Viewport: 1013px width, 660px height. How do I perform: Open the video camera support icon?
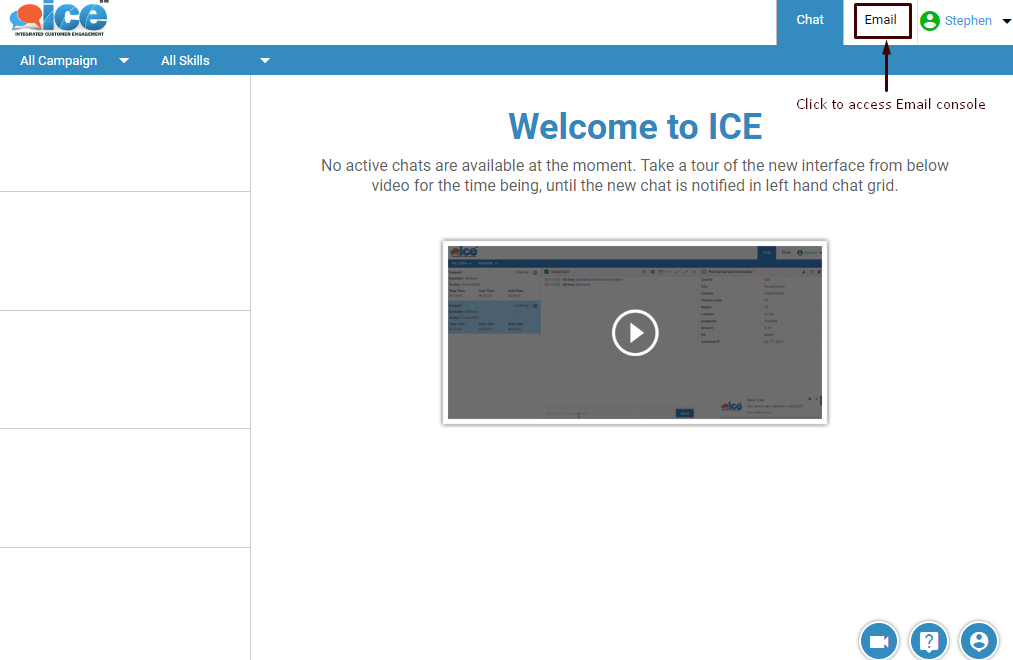click(878, 641)
